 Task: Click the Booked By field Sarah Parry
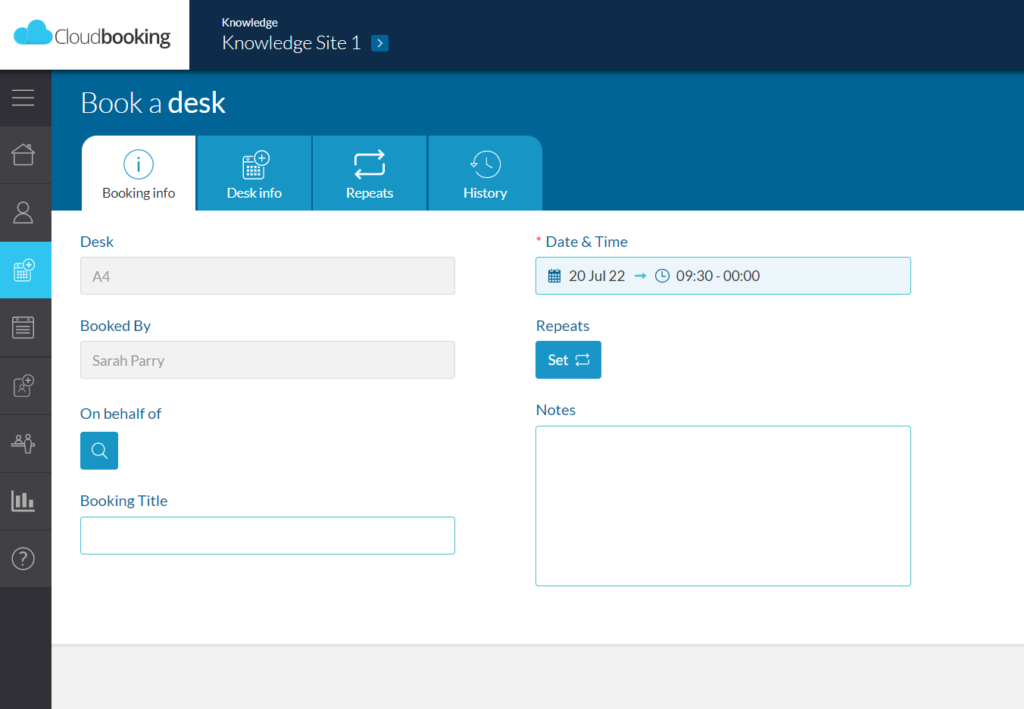[x=268, y=360]
